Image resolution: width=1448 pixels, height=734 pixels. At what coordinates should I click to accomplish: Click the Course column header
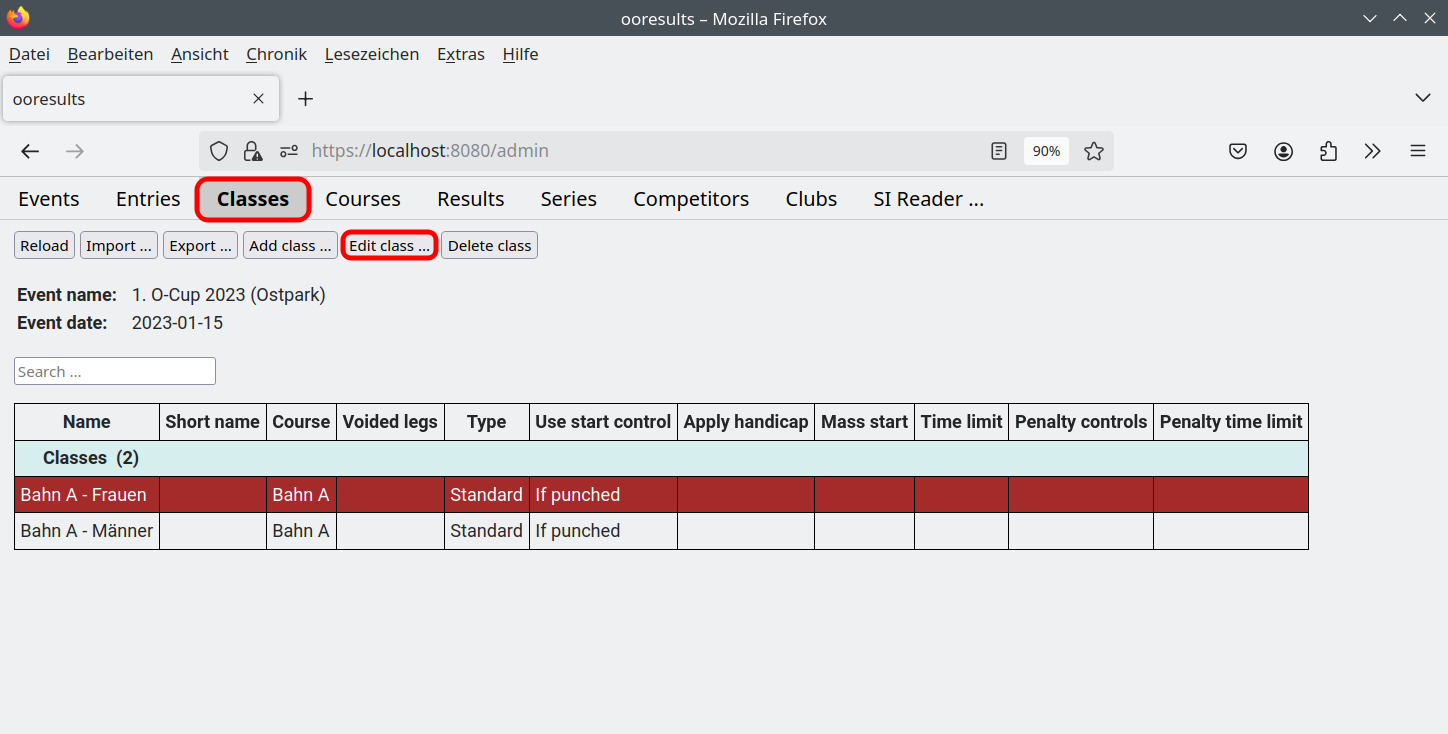(x=301, y=422)
